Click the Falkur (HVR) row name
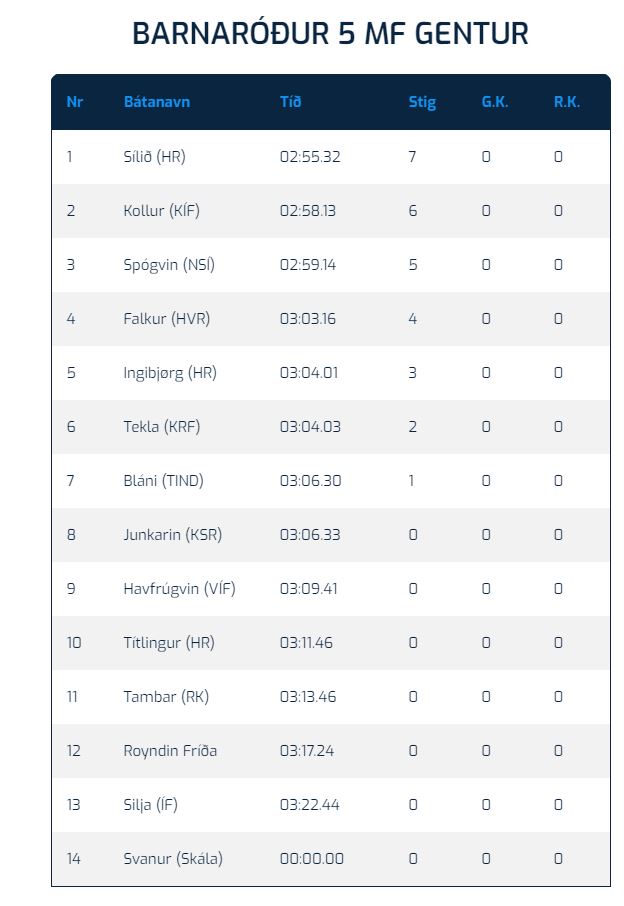Image resolution: width=624 pixels, height=906 pixels. [166, 319]
